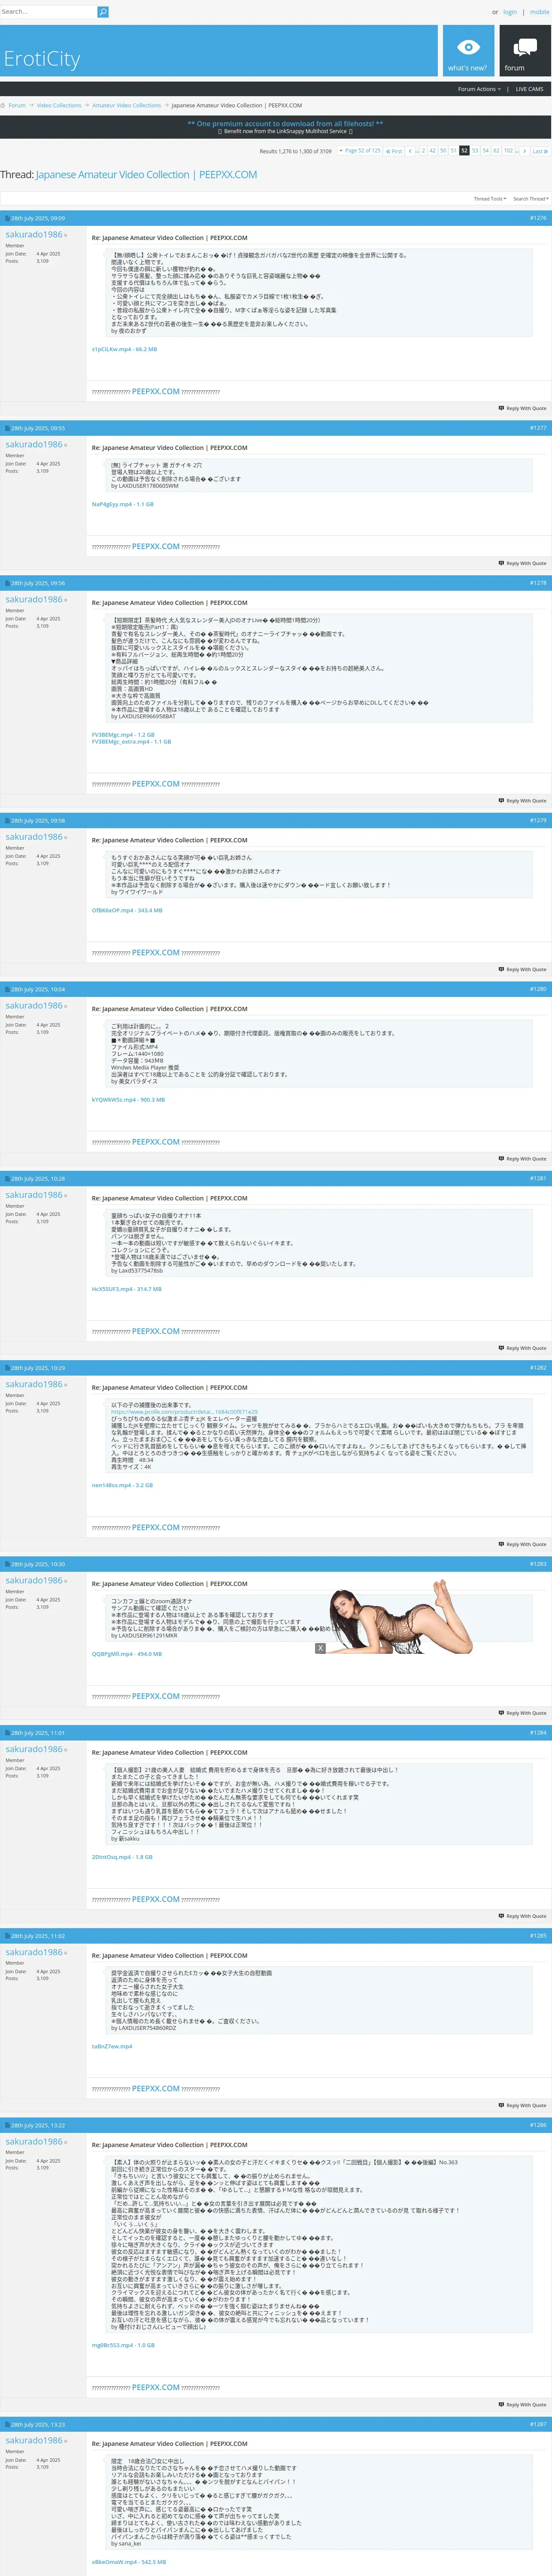Open the Forum breadcrumb link
Viewport: 552px width, 2576px height.
pyautogui.click(x=17, y=105)
